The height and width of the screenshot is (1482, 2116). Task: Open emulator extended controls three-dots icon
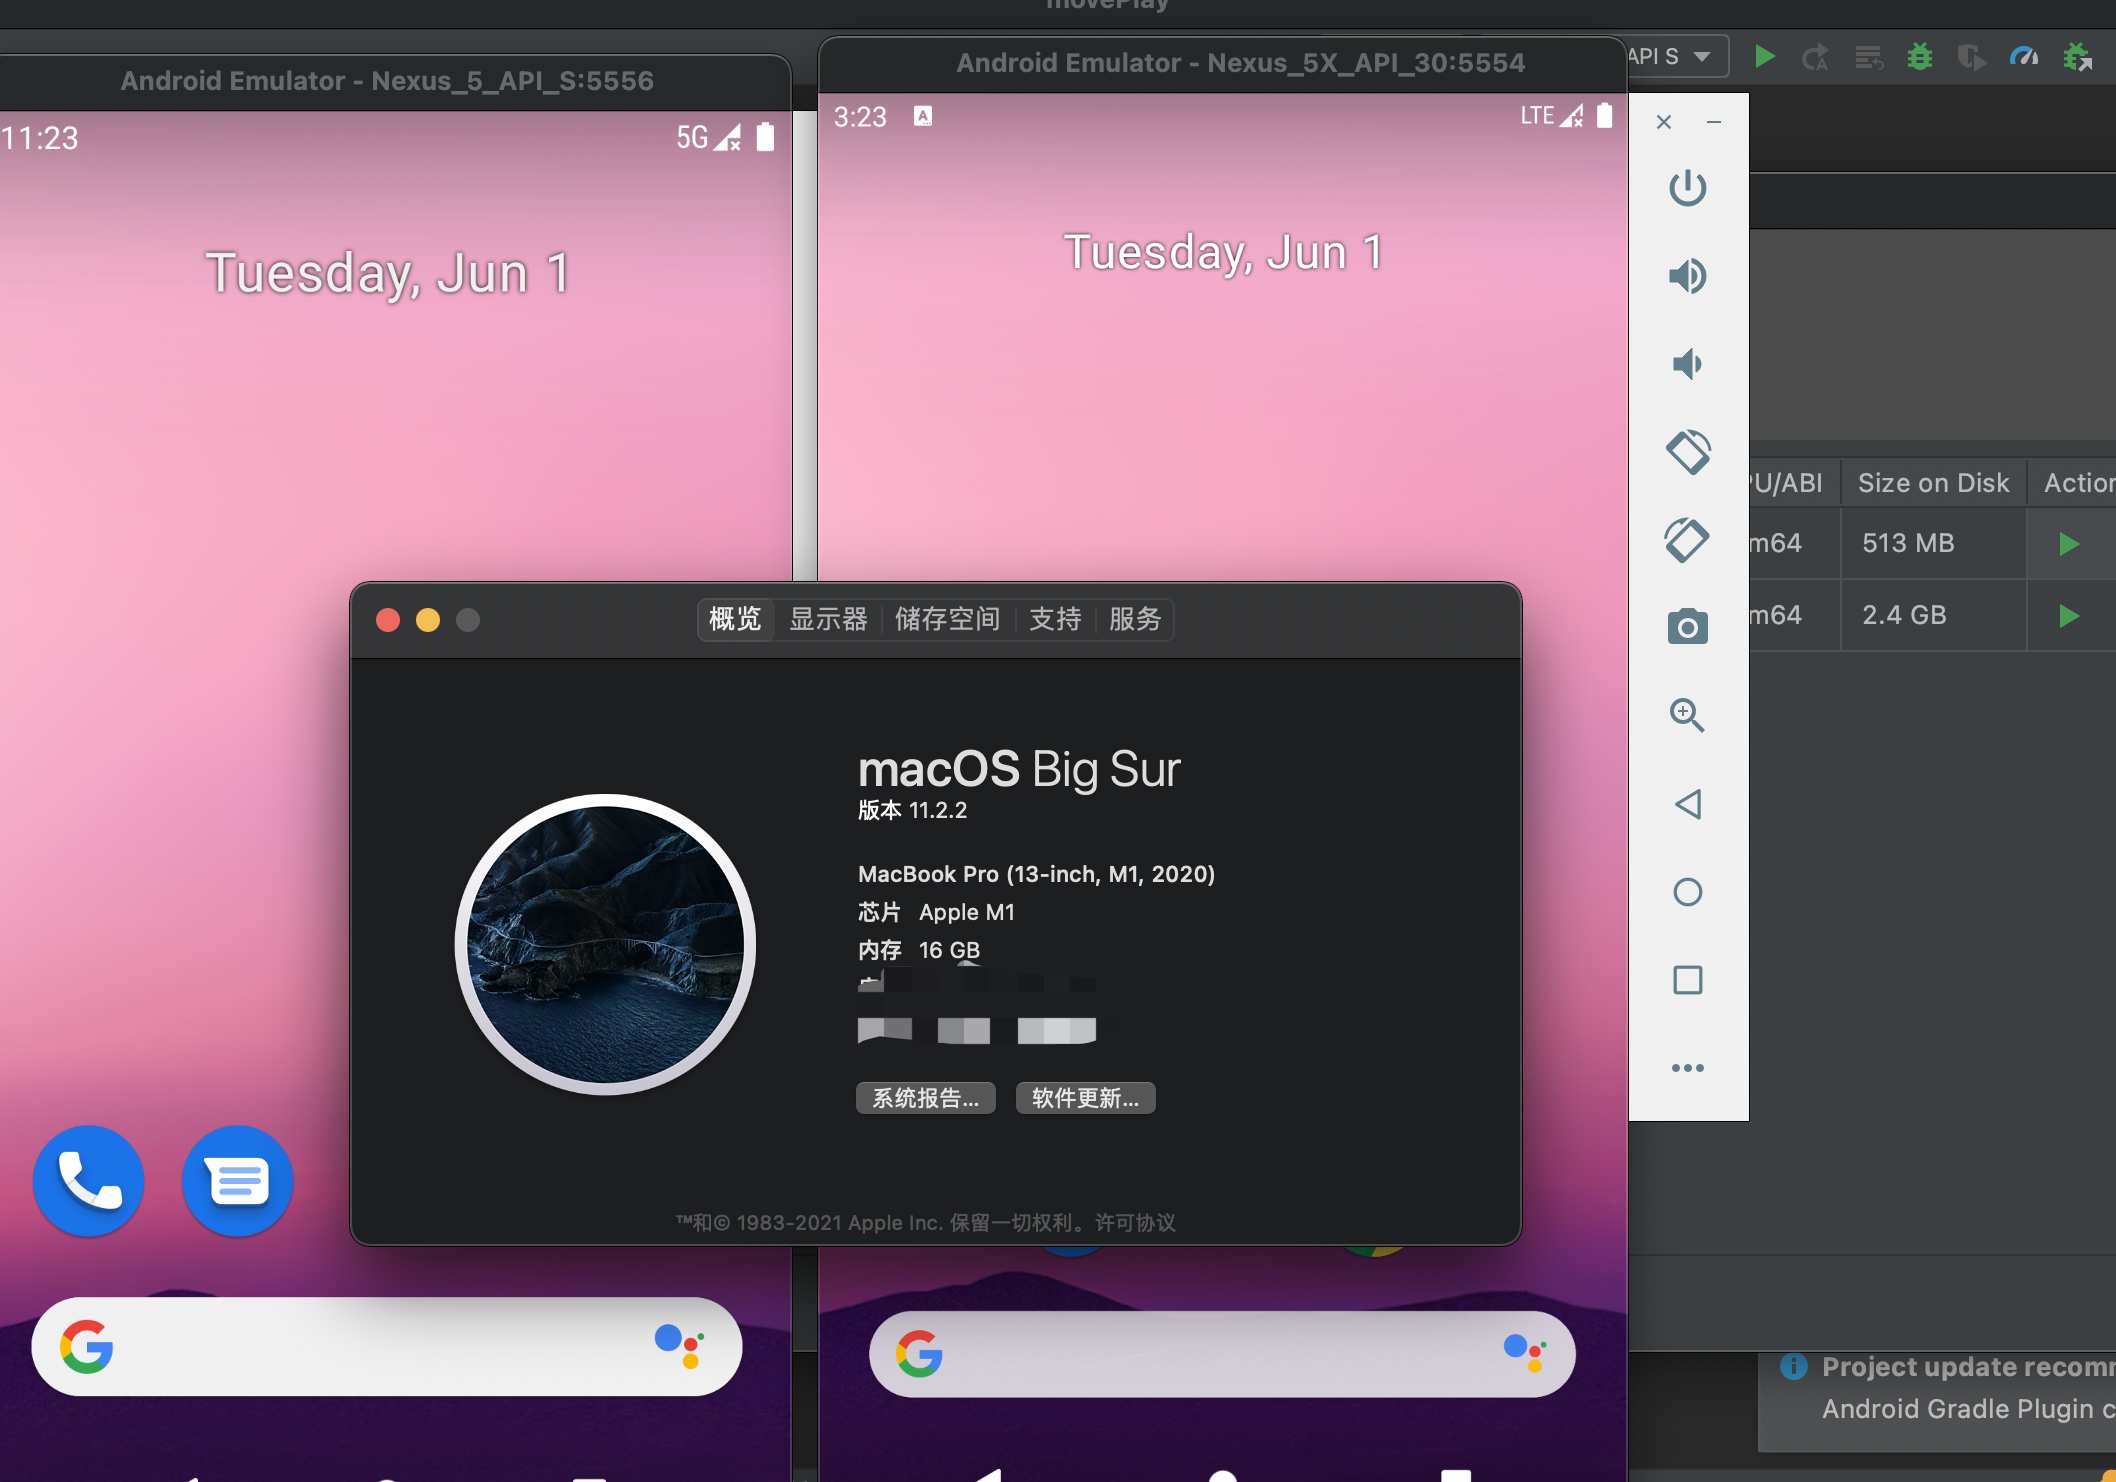point(1687,1068)
